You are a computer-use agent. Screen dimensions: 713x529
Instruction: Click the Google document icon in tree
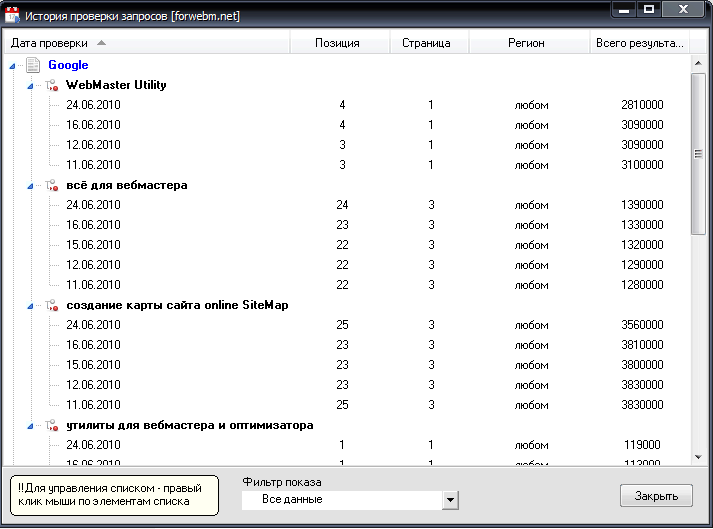[x=33, y=65]
